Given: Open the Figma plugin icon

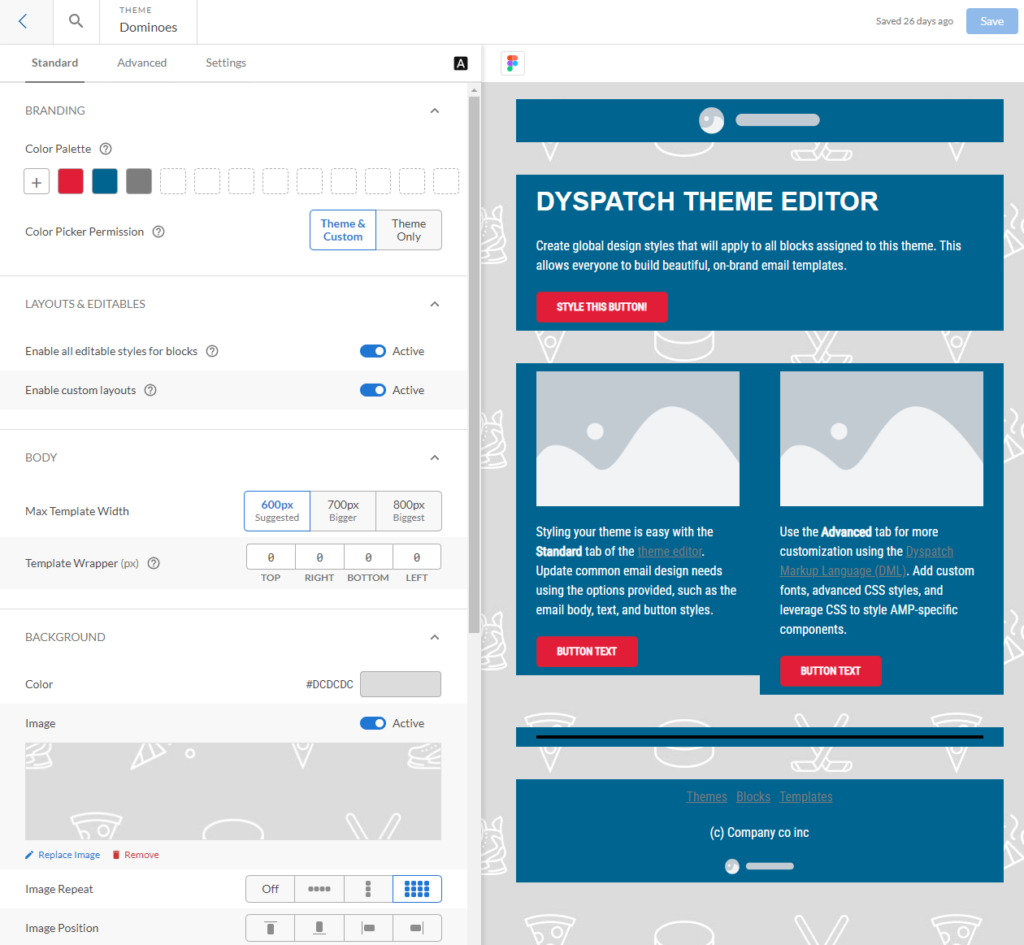Looking at the screenshot, I should point(513,63).
